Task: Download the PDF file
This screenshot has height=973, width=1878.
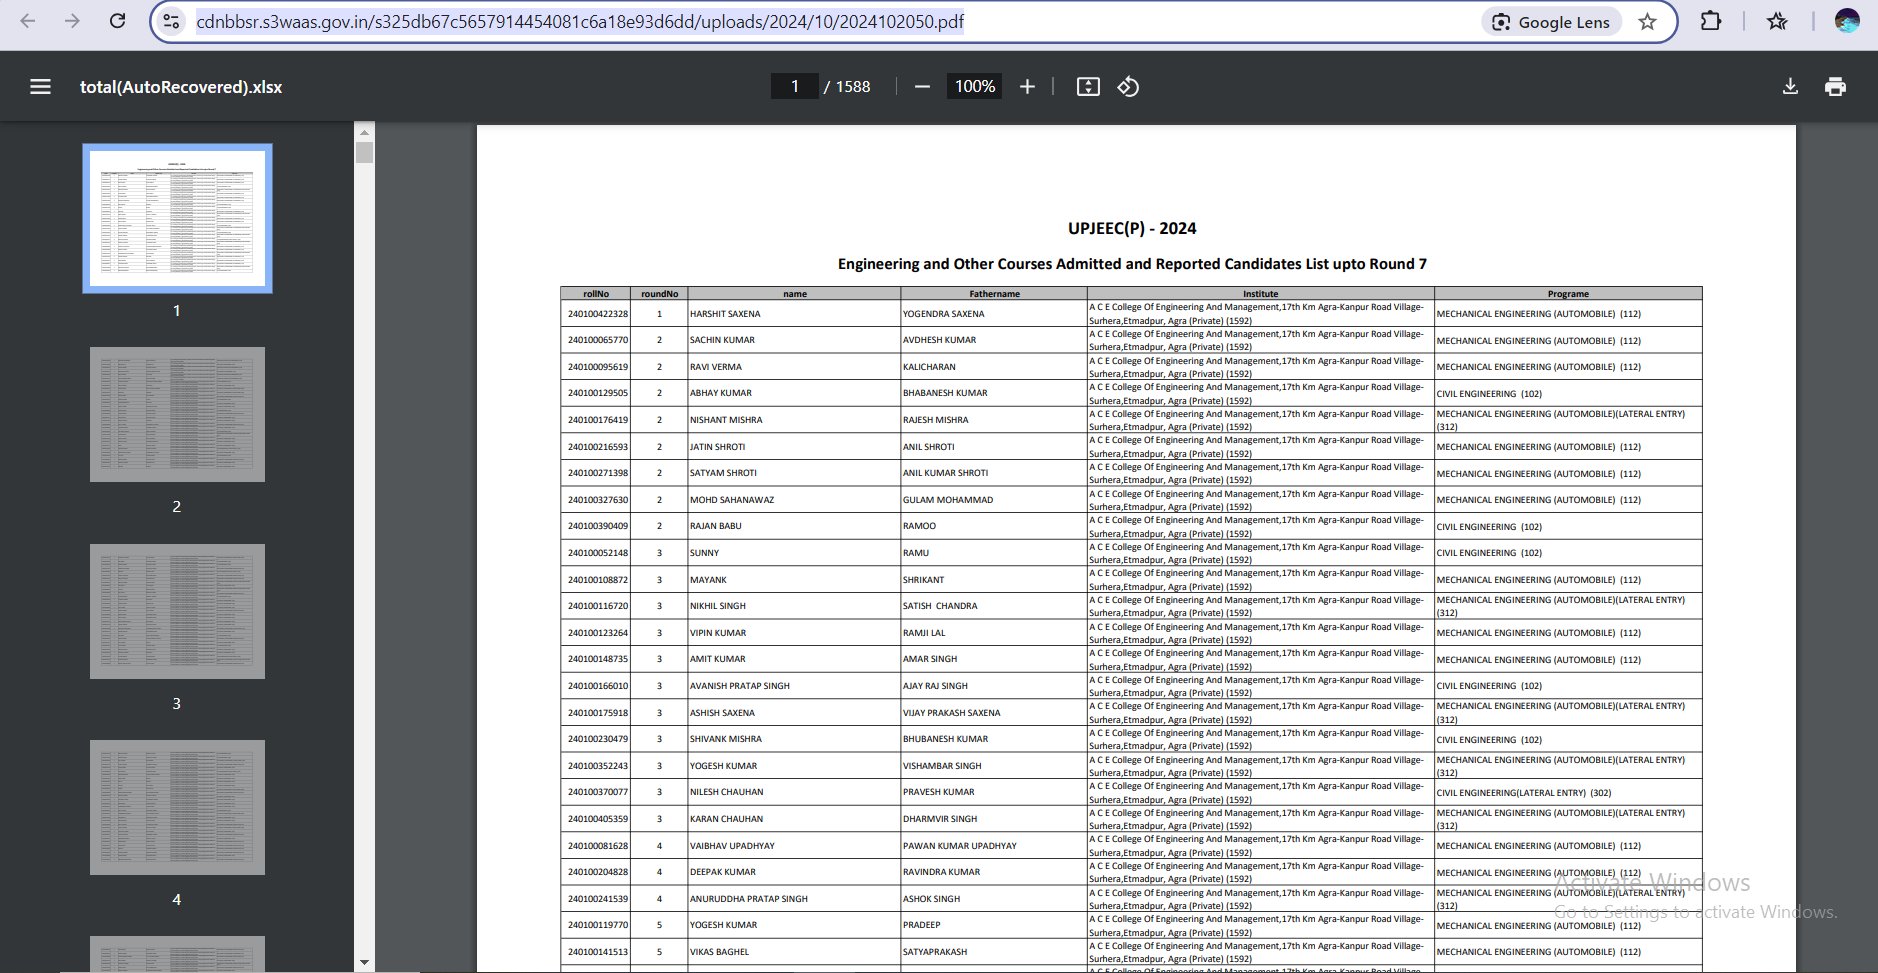Action: [x=1790, y=87]
